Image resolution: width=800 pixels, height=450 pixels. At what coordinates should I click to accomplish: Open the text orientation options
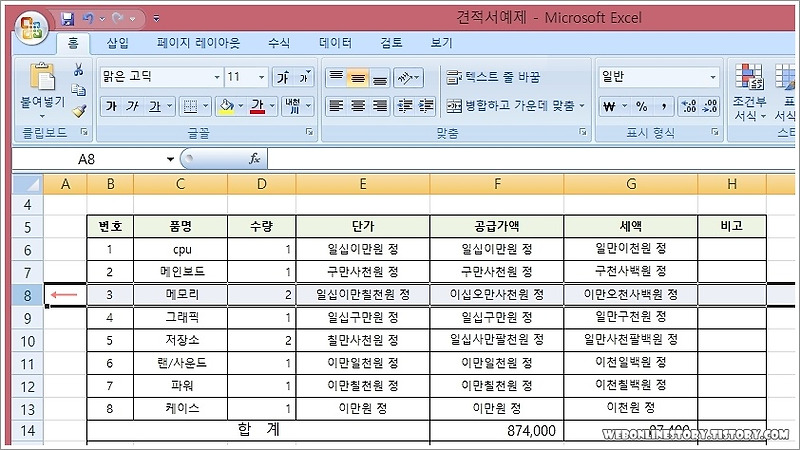click(x=408, y=78)
